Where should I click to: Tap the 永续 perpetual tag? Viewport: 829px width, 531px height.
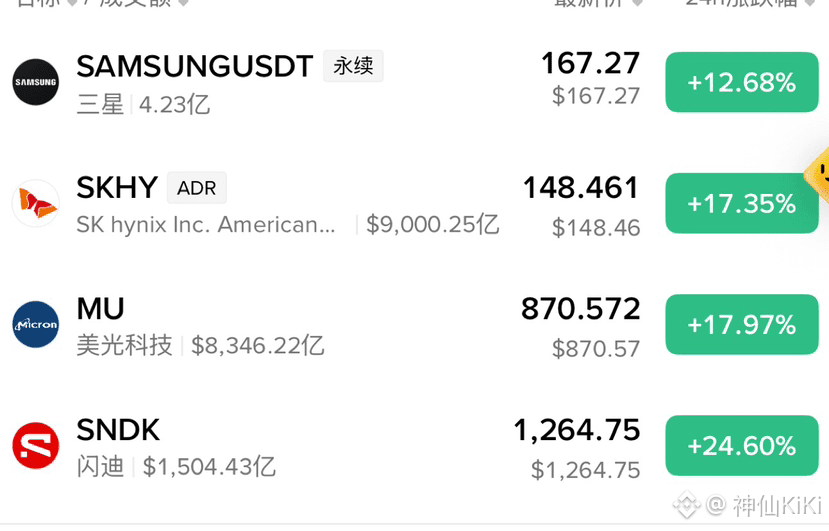click(x=353, y=66)
